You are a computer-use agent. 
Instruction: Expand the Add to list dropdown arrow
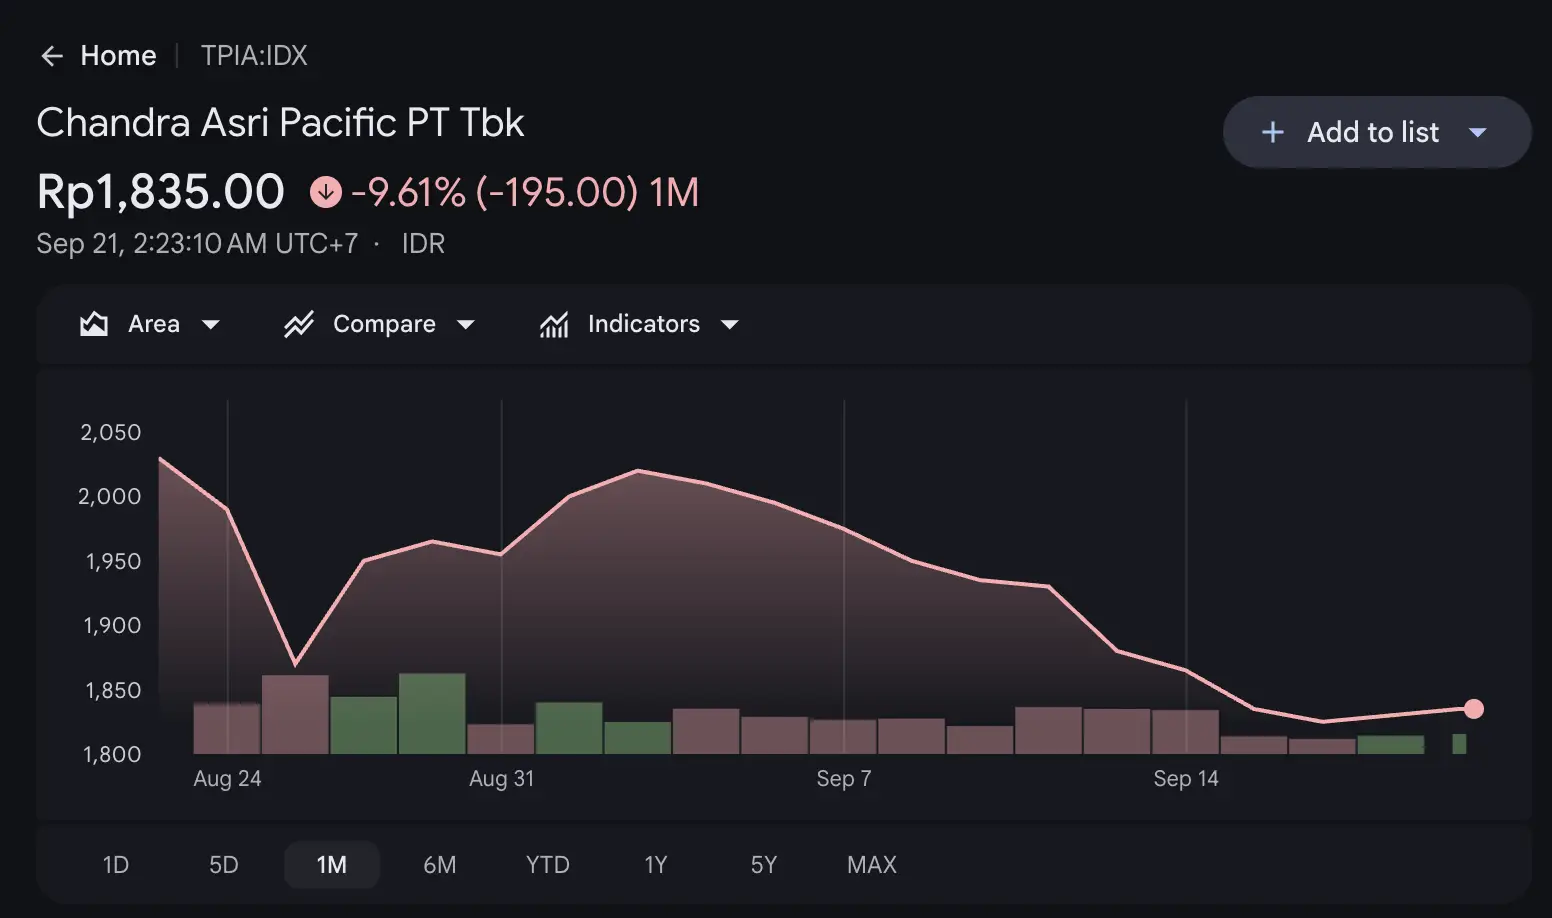pos(1478,132)
